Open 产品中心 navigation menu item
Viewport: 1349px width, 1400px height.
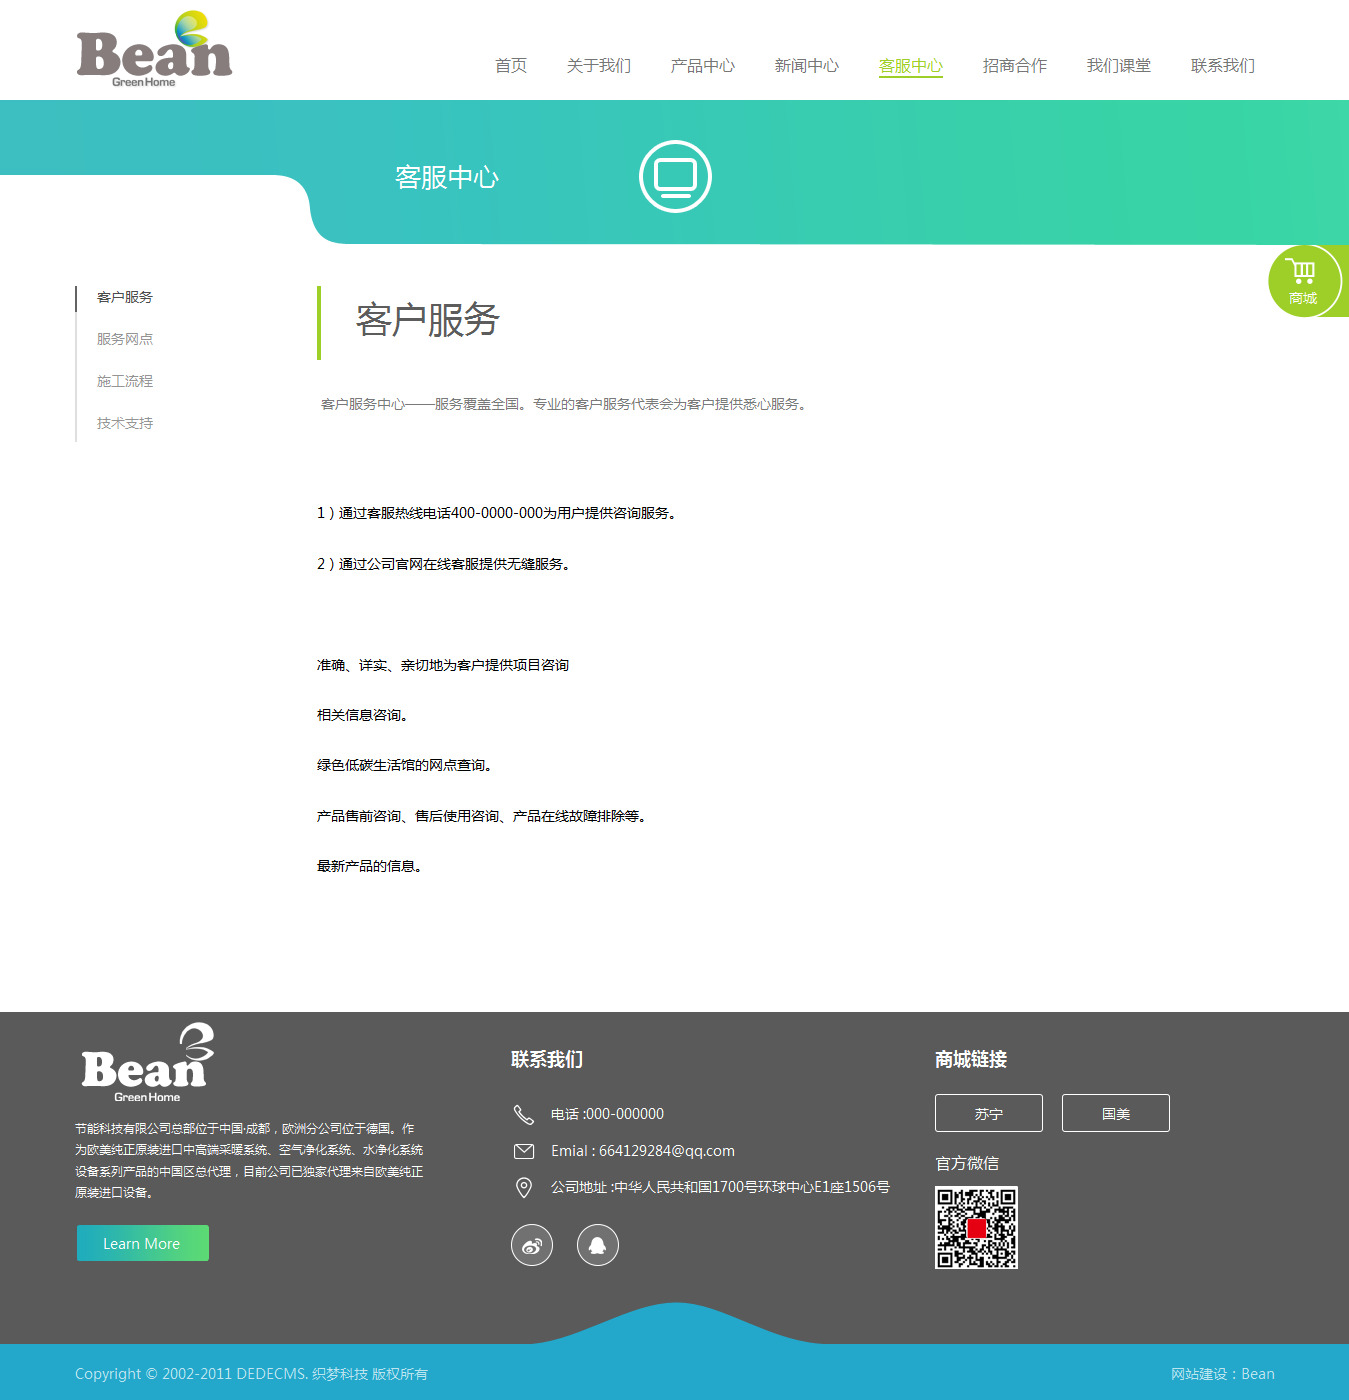coord(702,66)
